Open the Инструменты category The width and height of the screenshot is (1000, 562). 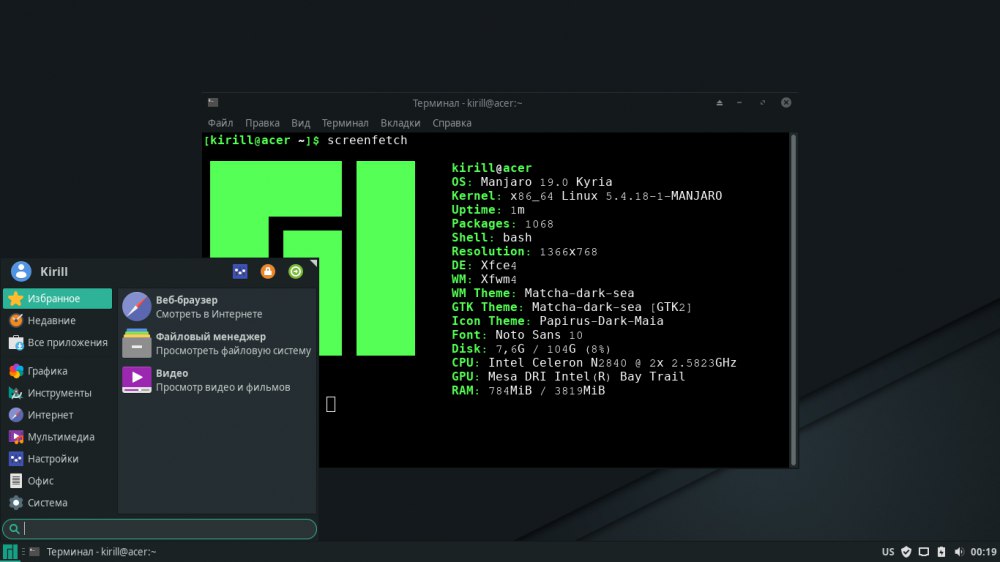(57, 393)
